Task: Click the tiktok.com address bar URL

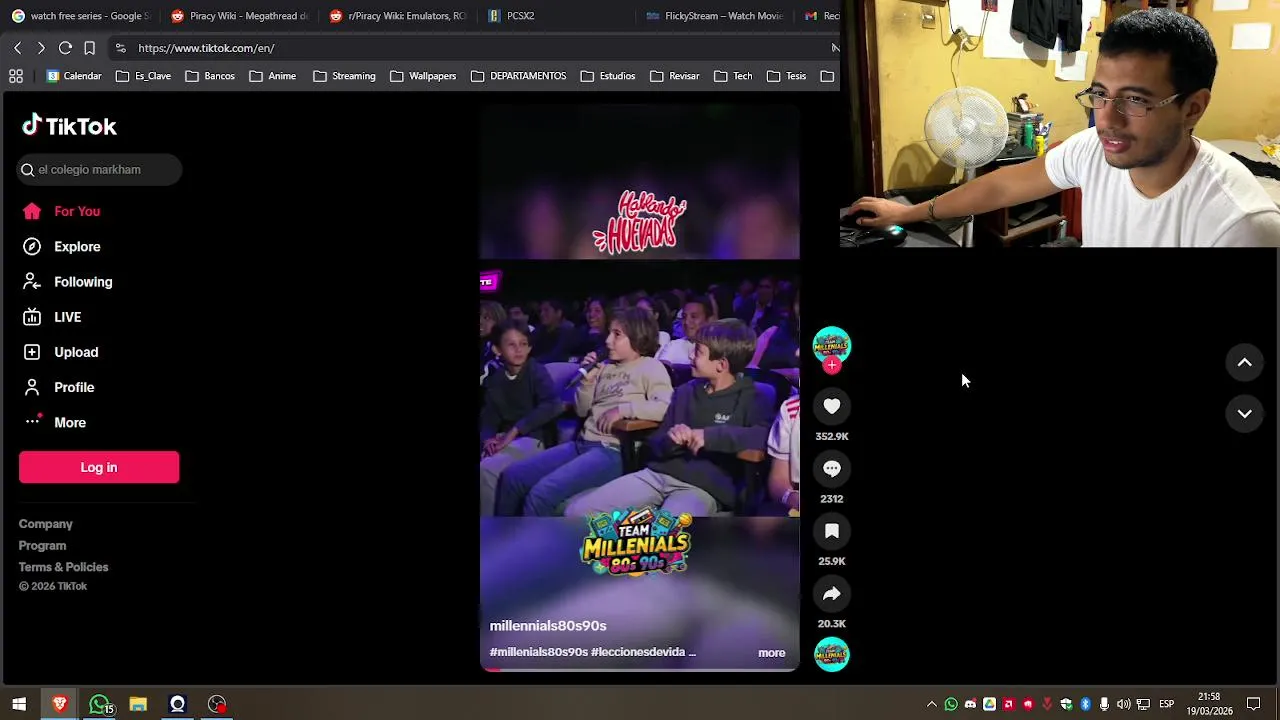Action: [206, 48]
